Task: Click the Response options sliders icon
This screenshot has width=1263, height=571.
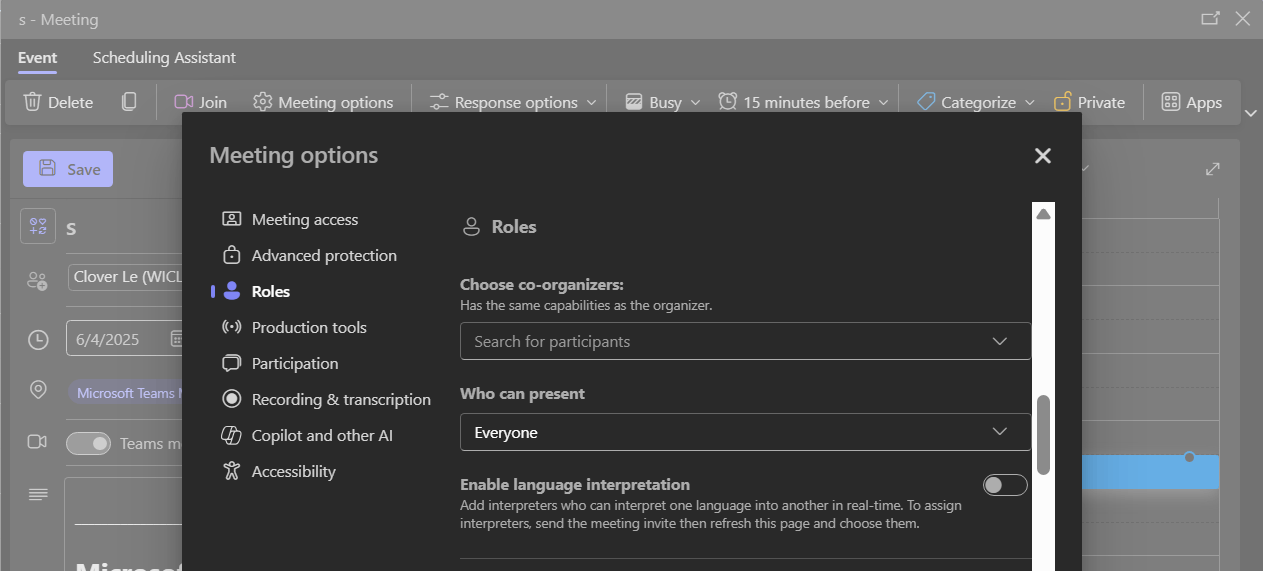Action: click(439, 102)
